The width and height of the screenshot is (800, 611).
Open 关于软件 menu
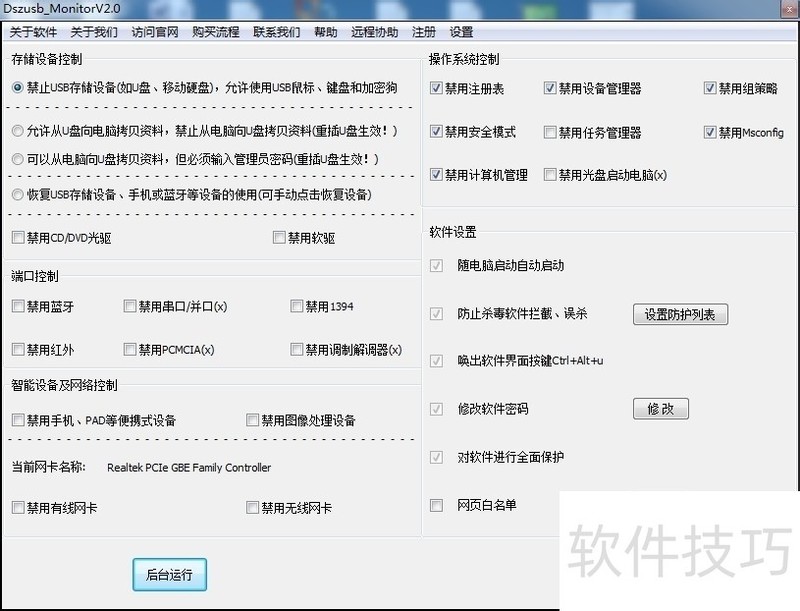[33, 32]
